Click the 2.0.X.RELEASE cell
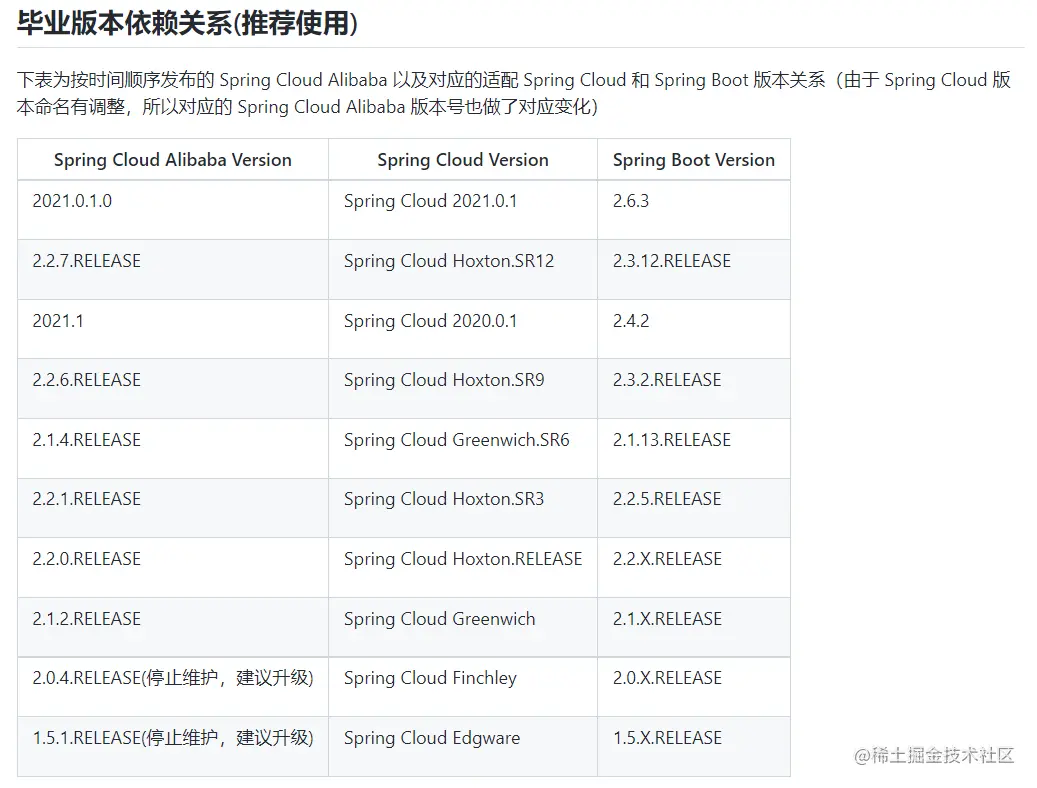This screenshot has width=1037, height=788. (694, 686)
